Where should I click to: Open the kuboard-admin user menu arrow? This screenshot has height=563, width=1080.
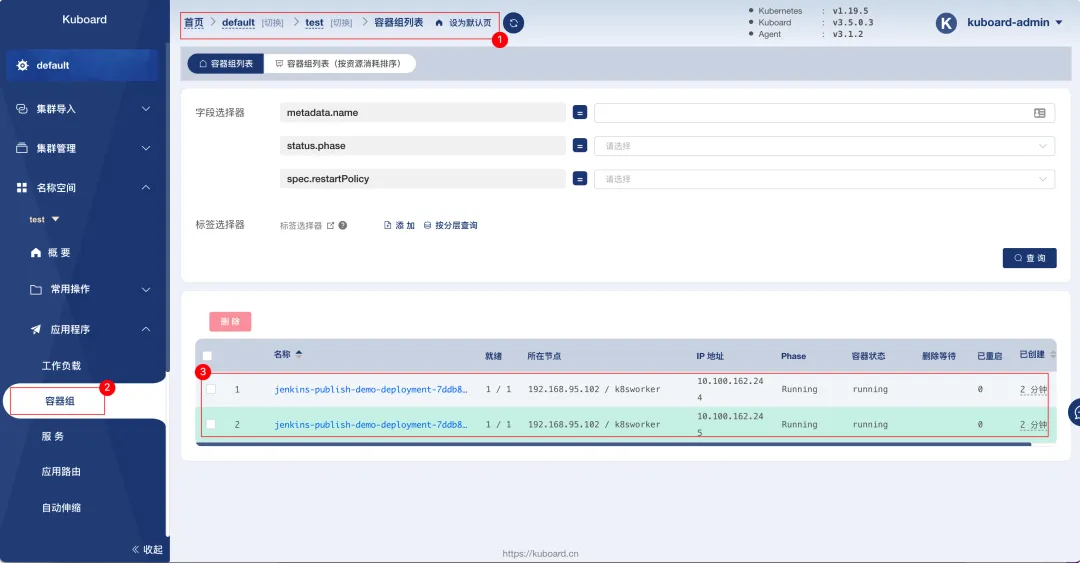(1059, 23)
